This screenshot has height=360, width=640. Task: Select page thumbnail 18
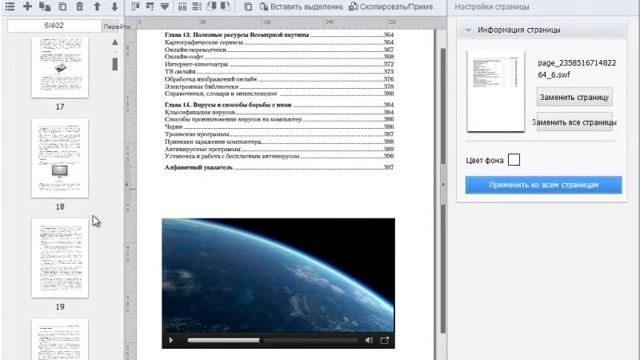click(60, 158)
